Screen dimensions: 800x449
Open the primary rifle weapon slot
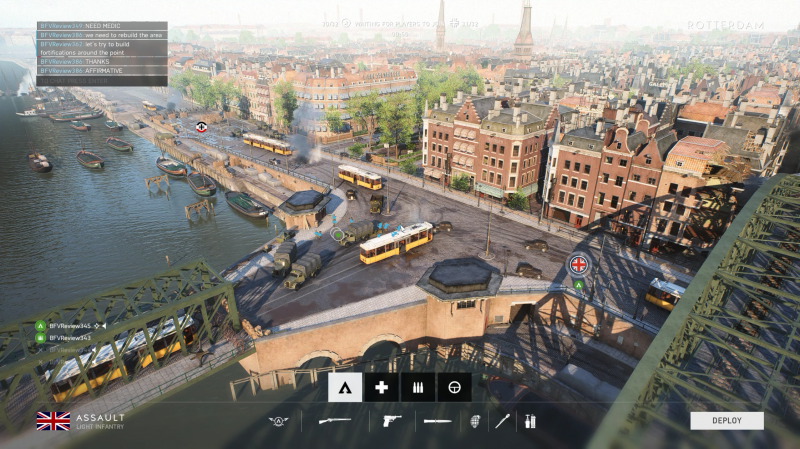pyautogui.click(x=335, y=421)
